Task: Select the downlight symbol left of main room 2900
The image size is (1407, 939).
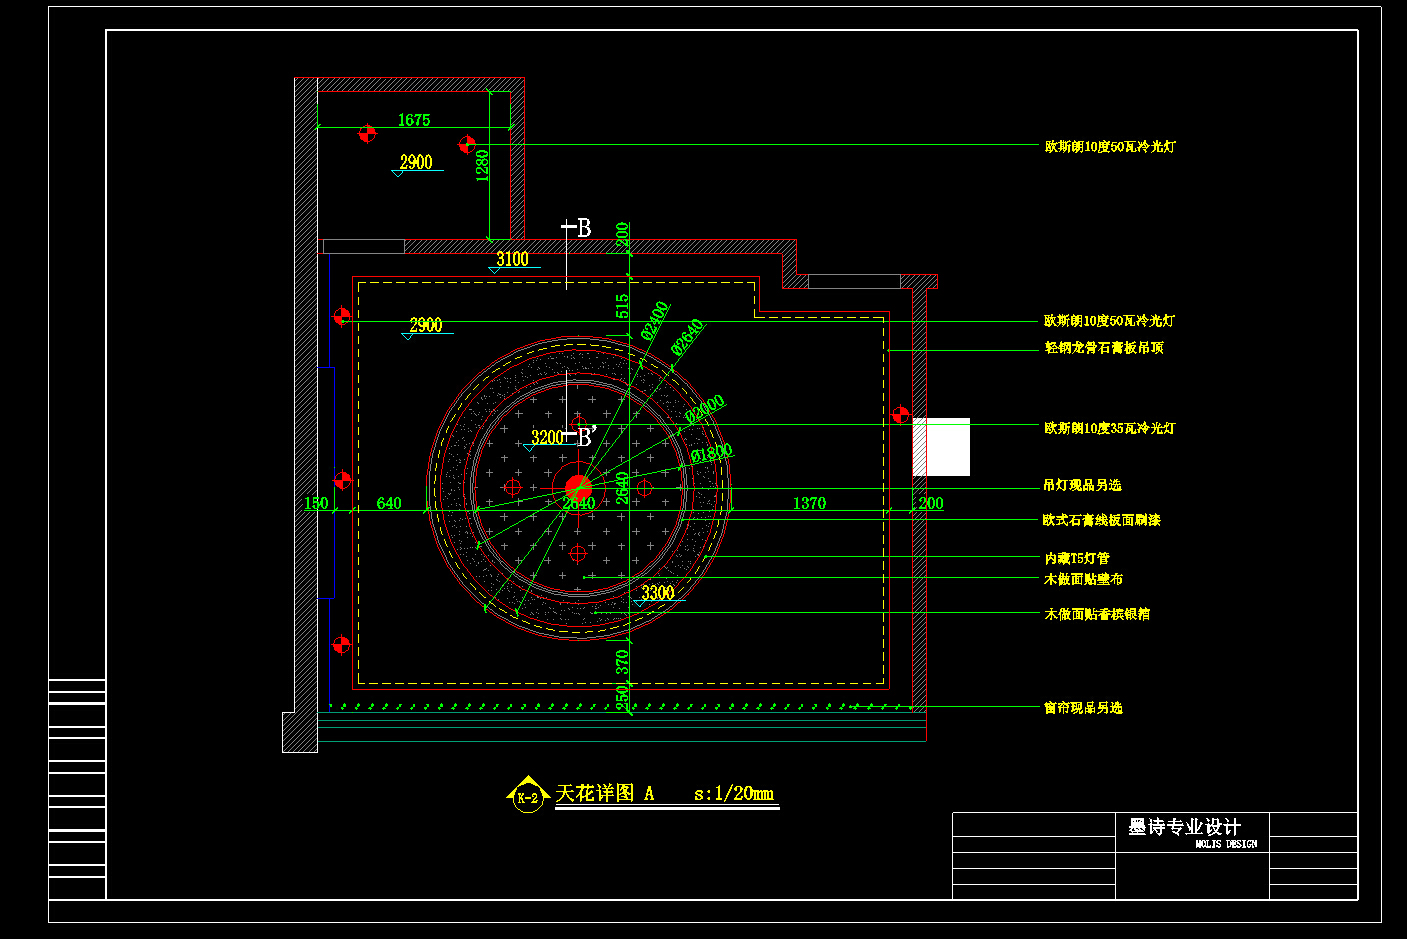Action: pyautogui.click(x=341, y=316)
